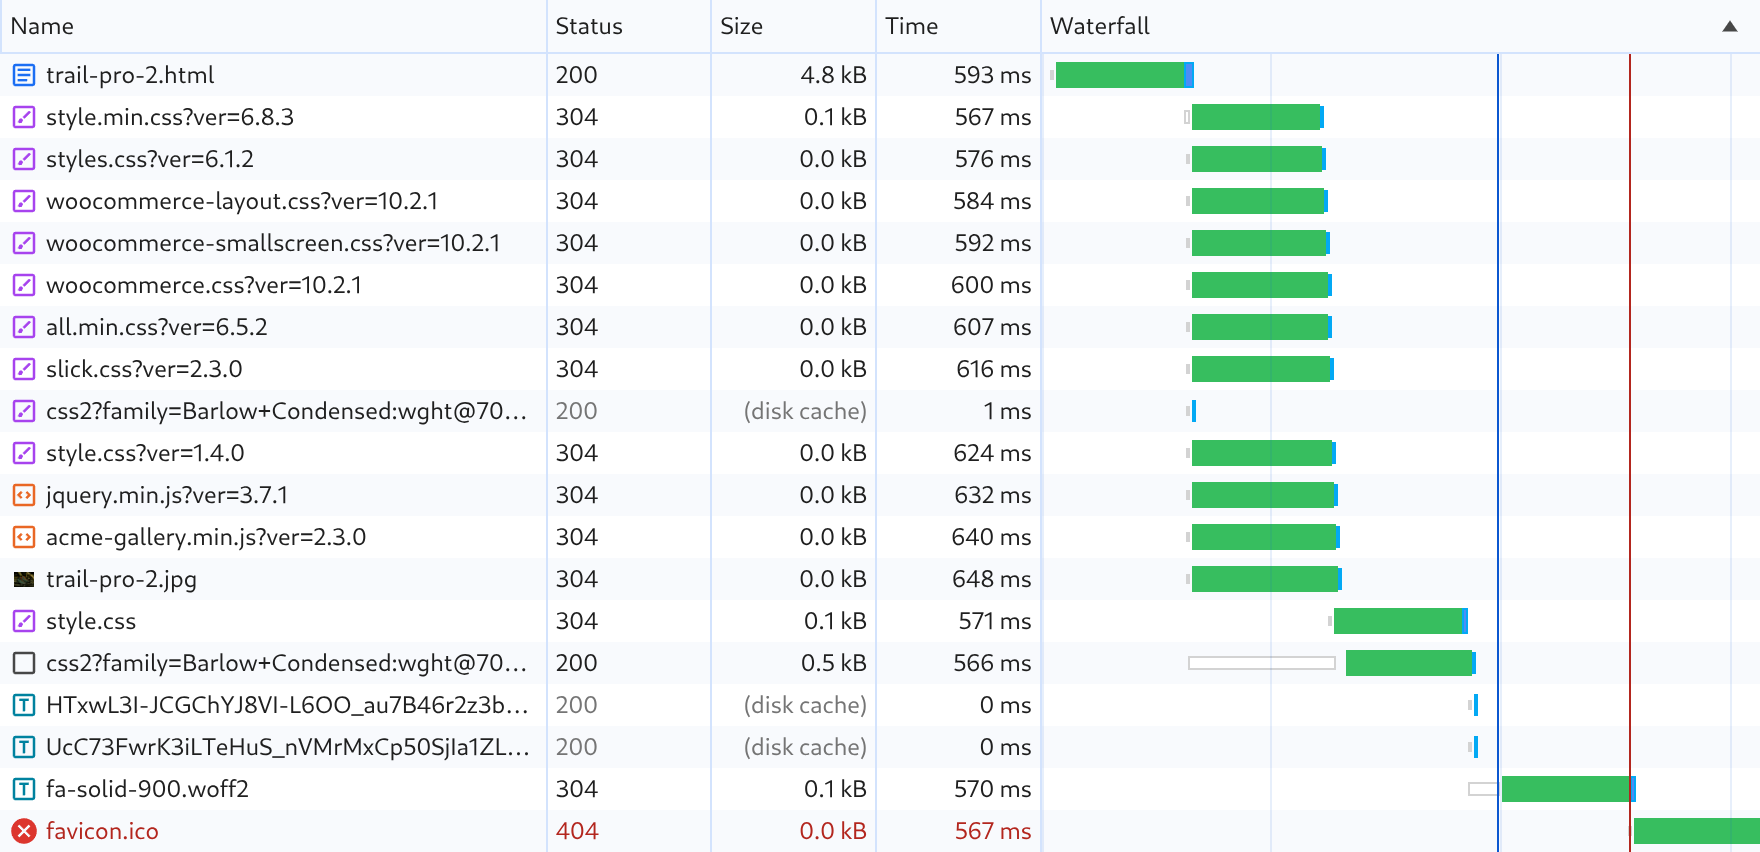Toggle the sort arrow in the Waterfall header
1760x852 pixels.
[x=1730, y=27]
